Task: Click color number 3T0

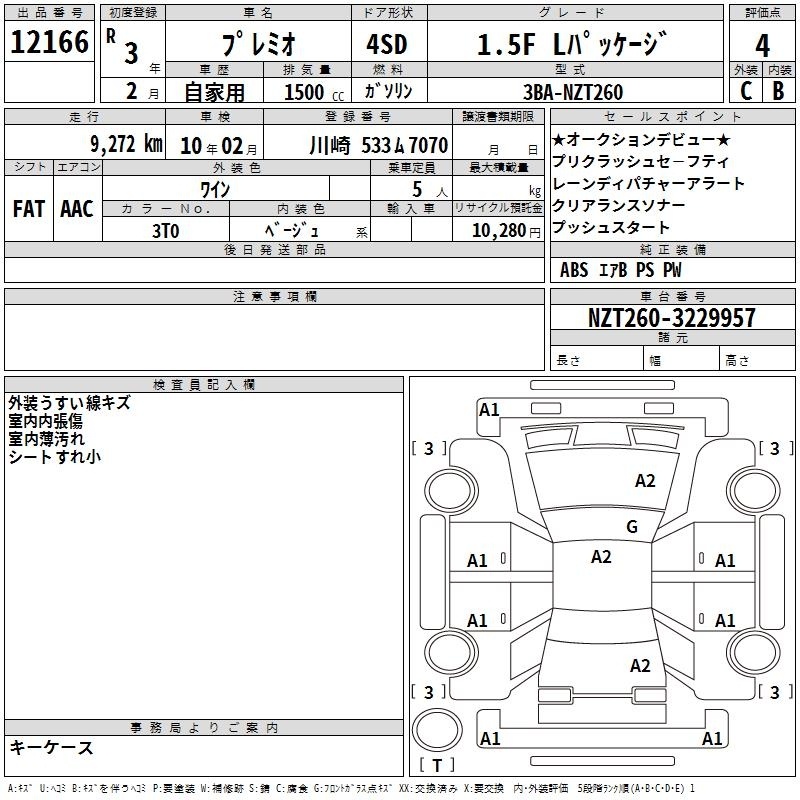Action: coord(166,231)
